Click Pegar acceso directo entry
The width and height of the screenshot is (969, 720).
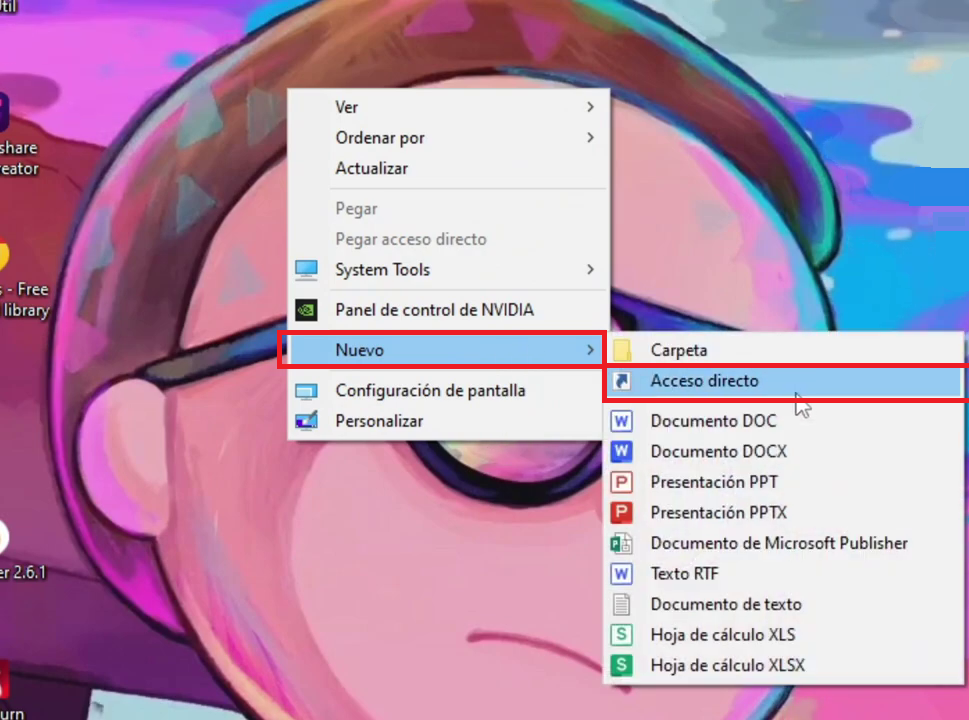(449, 239)
